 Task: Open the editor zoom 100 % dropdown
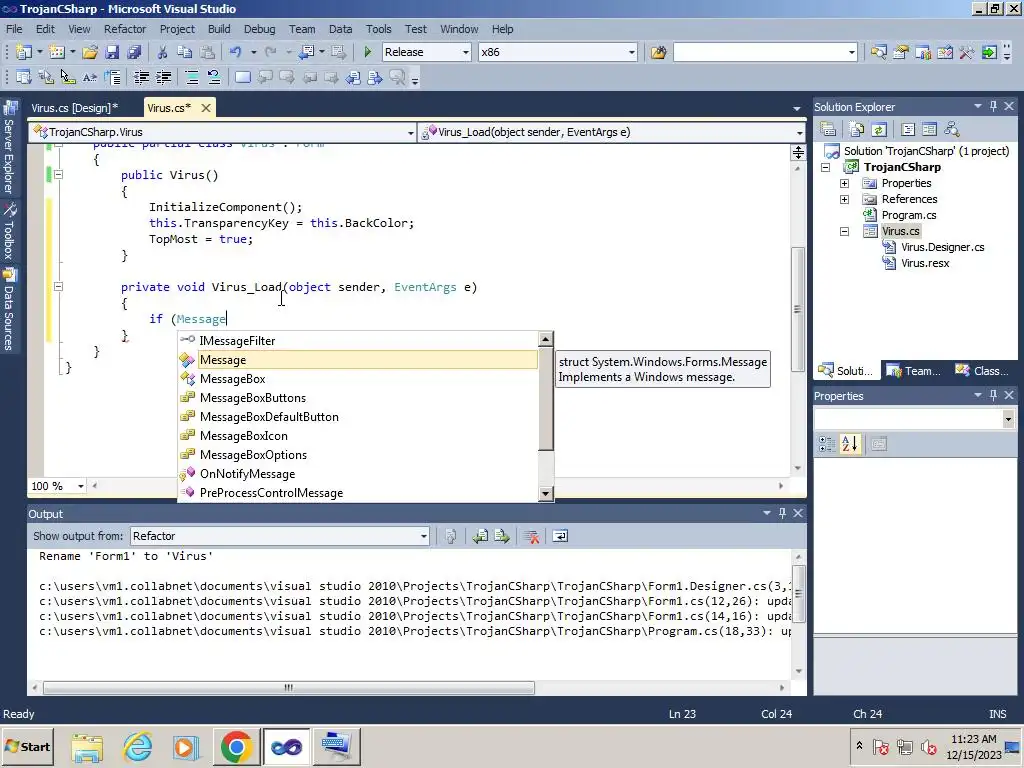tap(80, 486)
